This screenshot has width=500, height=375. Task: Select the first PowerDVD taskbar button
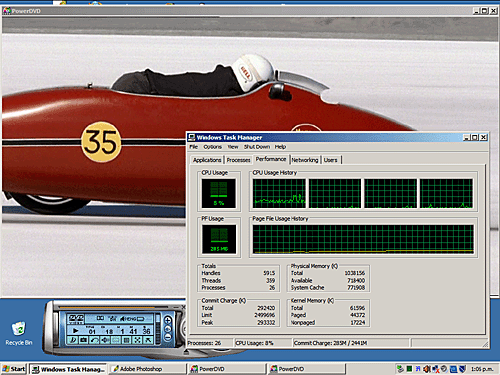pyautogui.click(x=227, y=369)
